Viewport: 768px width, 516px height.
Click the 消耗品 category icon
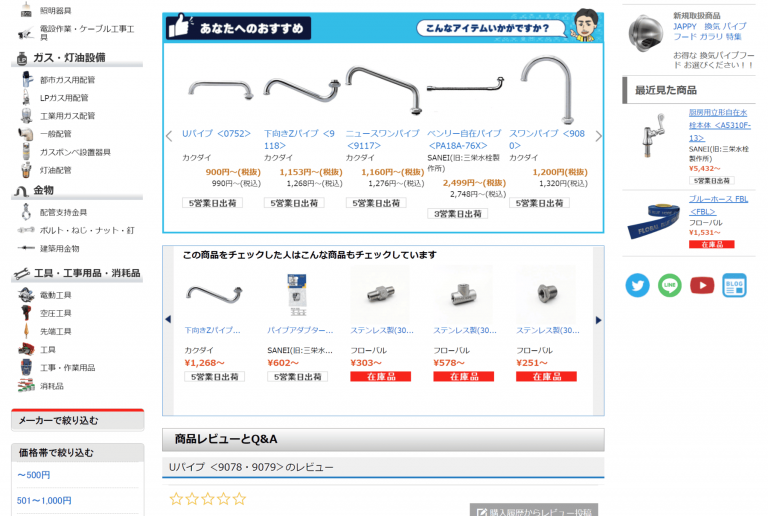pos(26,386)
